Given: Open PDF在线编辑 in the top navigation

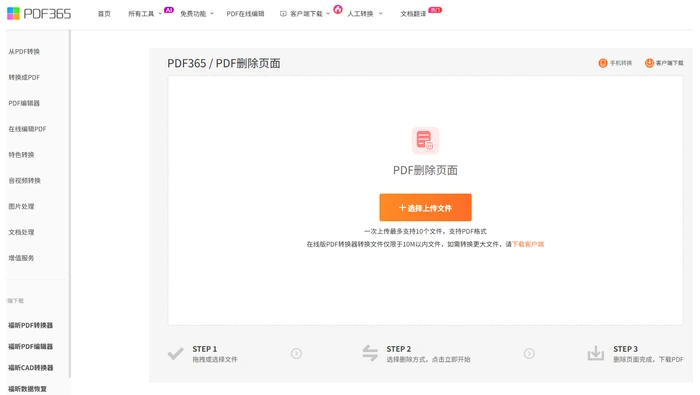Looking at the screenshot, I should coord(245,14).
